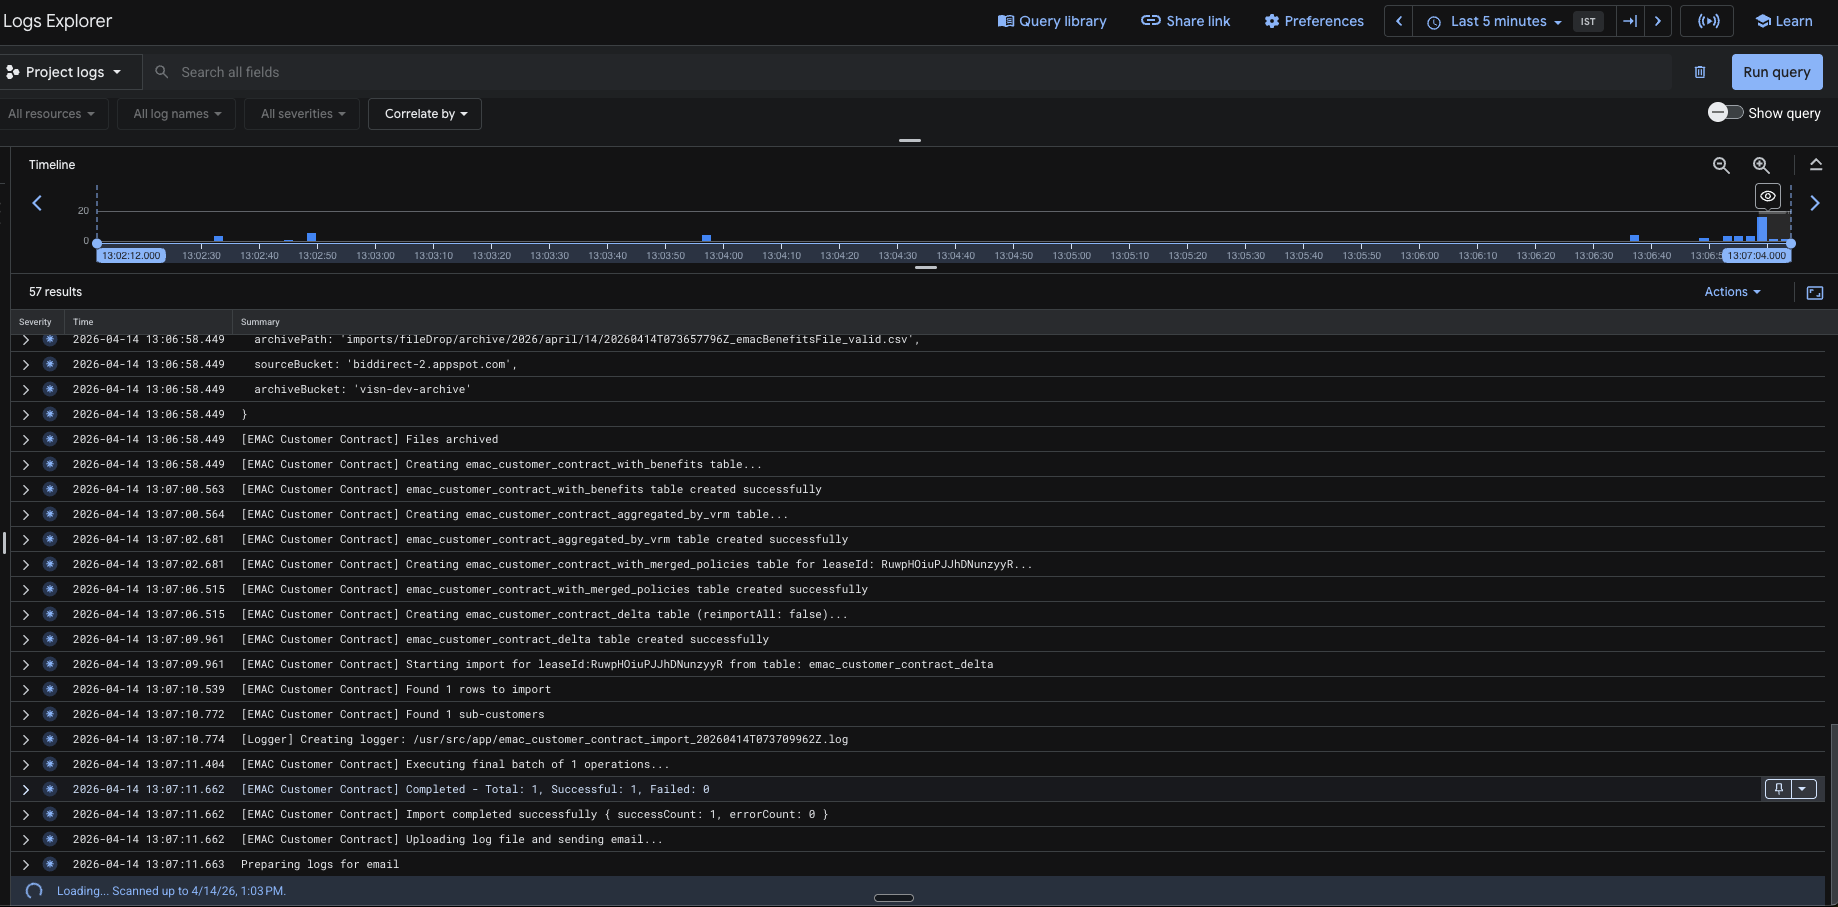Click timeline bar near 13:04:00
Viewport: 1838px width, 907px height.
(707, 239)
